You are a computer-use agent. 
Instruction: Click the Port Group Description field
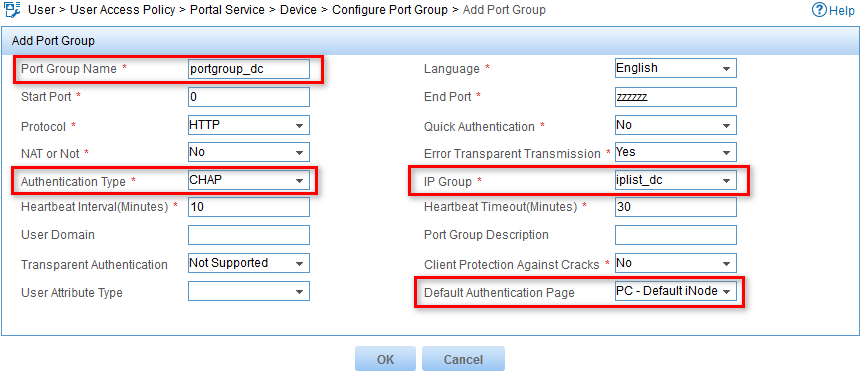675,235
